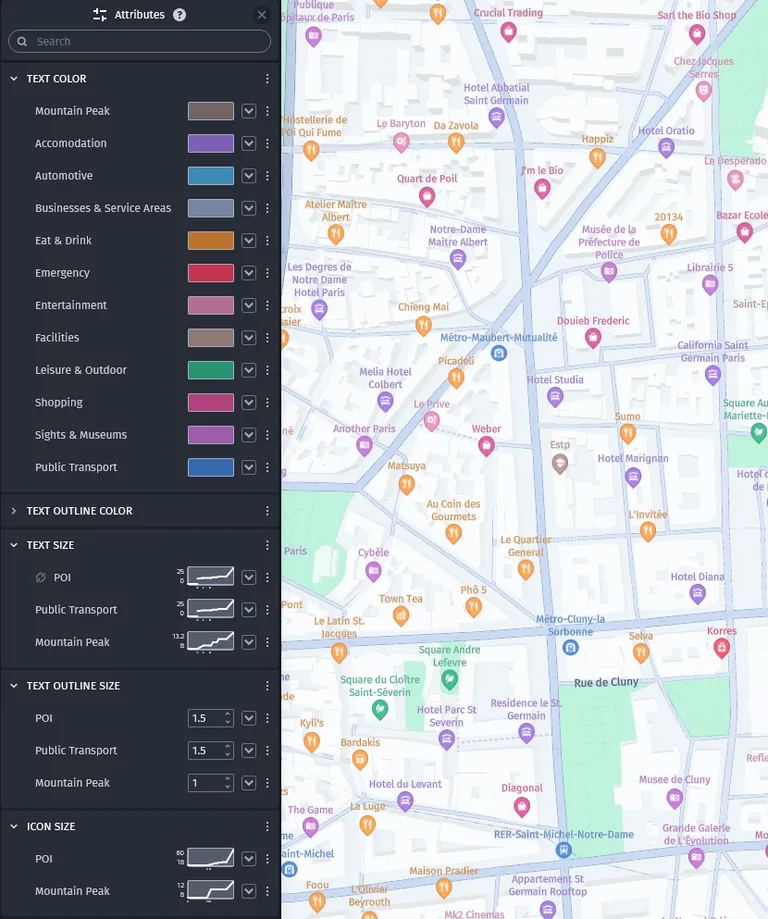The image size is (768, 919).
Task: Open the dropdown for Mountain Peak icon size
Action: click(x=249, y=891)
